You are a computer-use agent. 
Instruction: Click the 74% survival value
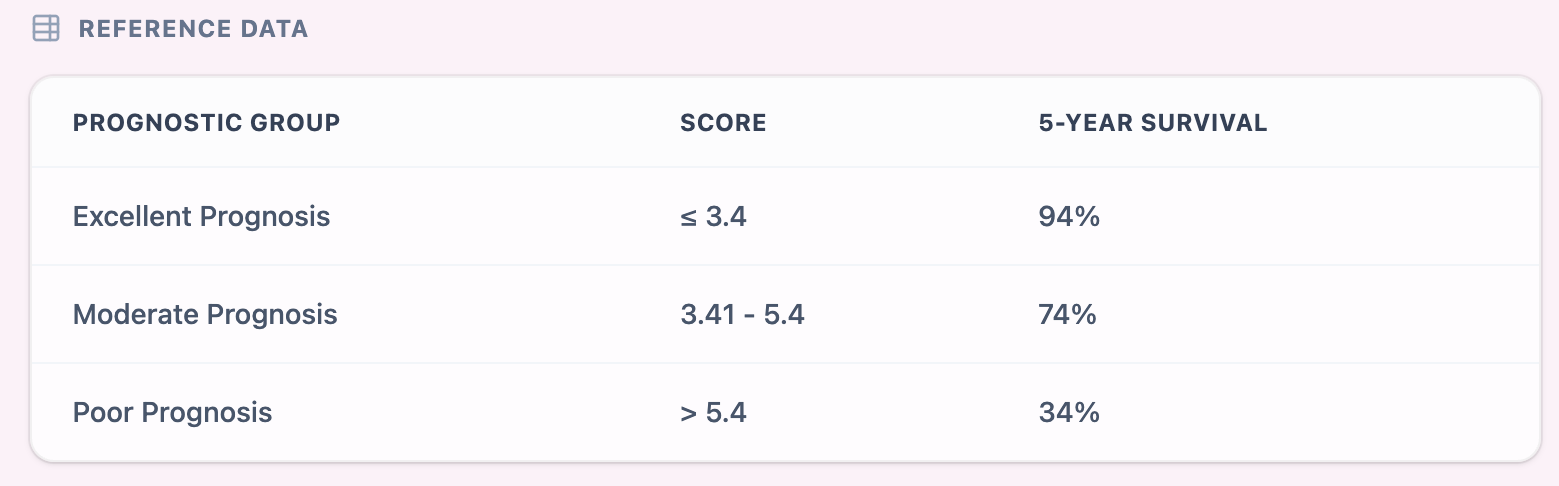coord(1068,315)
